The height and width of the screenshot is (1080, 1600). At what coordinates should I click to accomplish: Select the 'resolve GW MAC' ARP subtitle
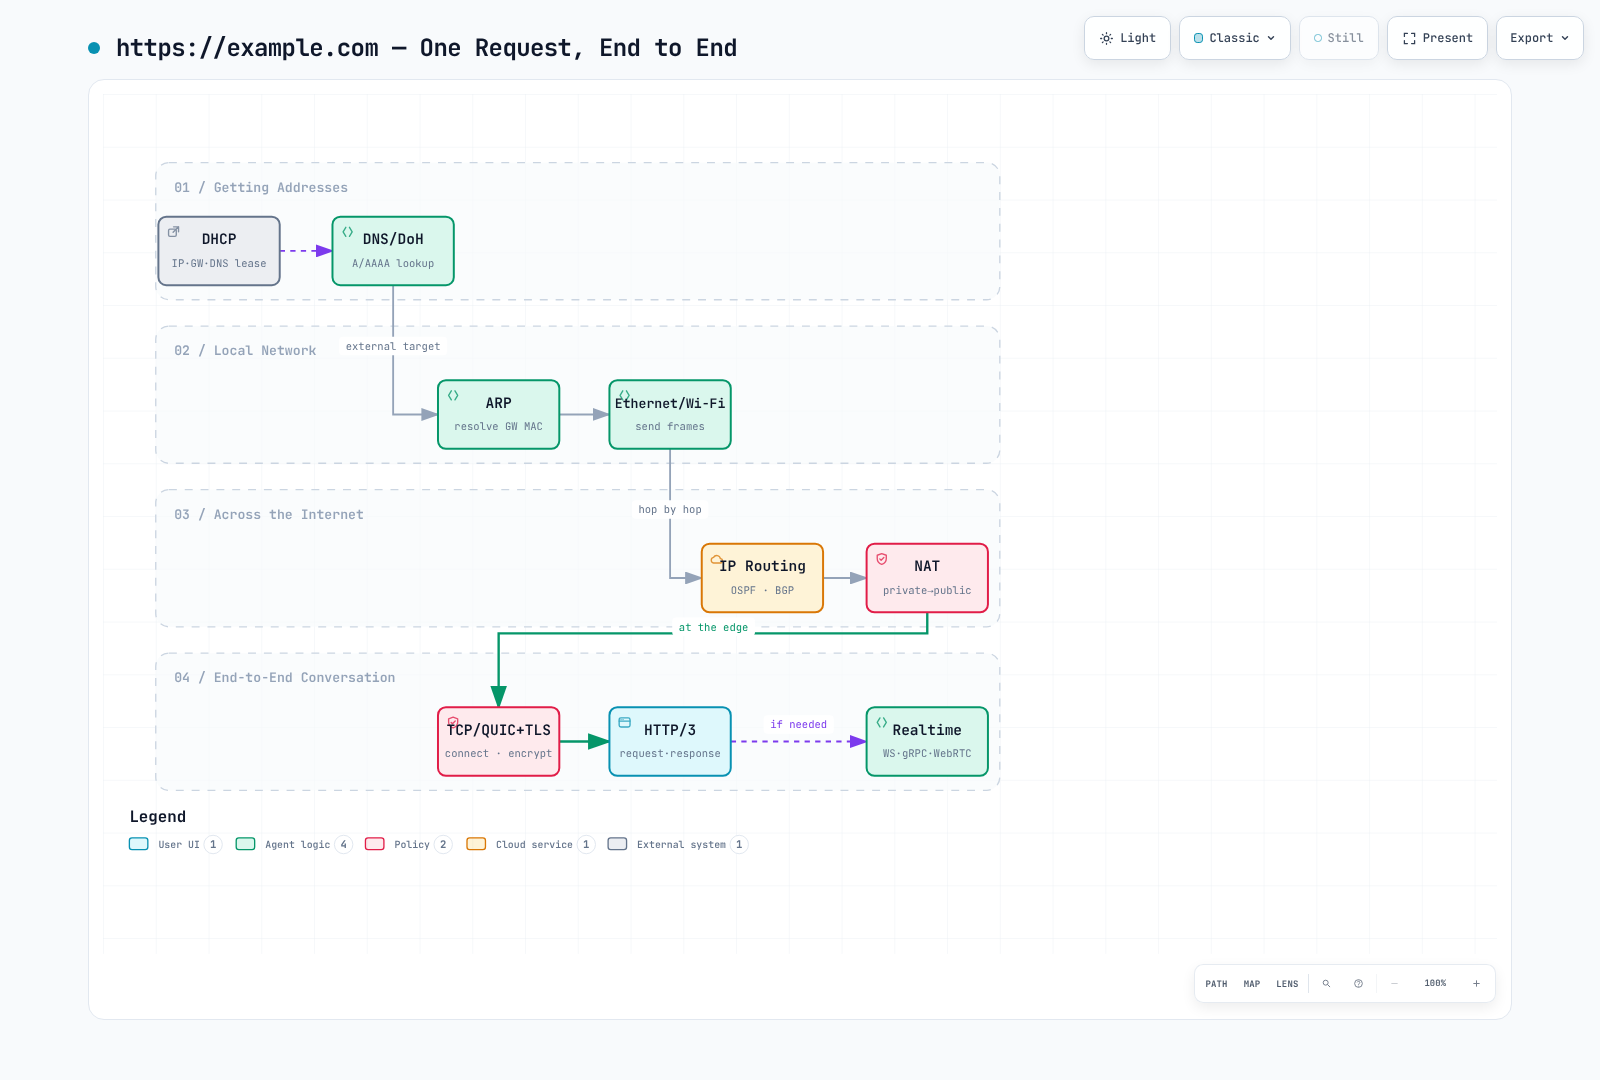tap(498, 427)
